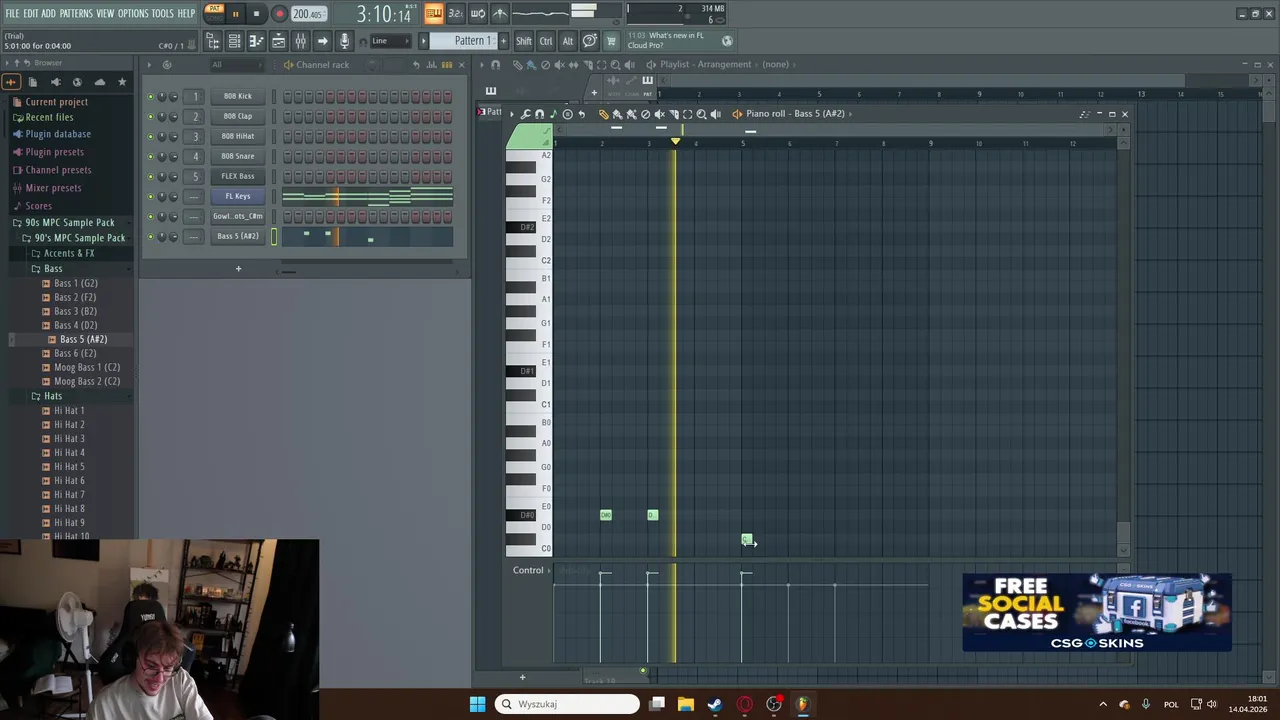1280x720 pixels.
Task: Open the Mixer view icon in toolbar
Action: [300, 41]
